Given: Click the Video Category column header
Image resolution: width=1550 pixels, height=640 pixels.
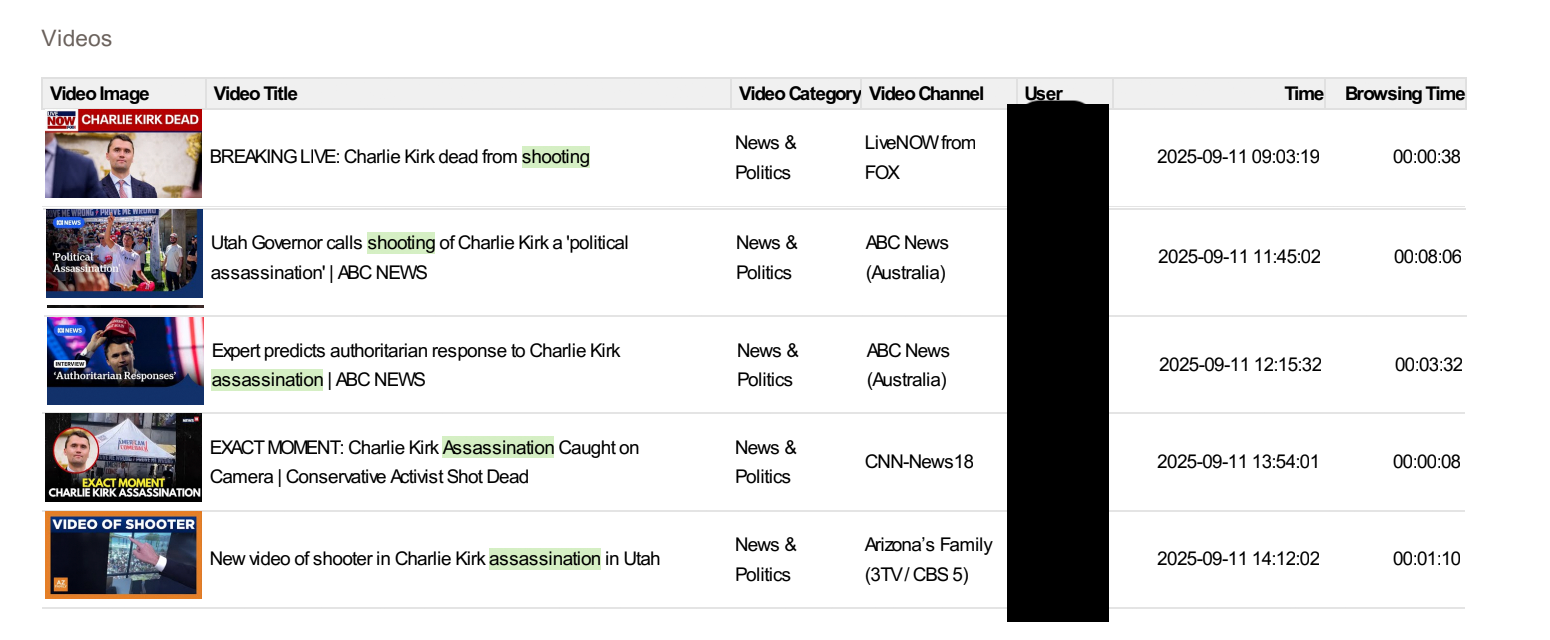Looking at the screenshot, I should (799, 93).
